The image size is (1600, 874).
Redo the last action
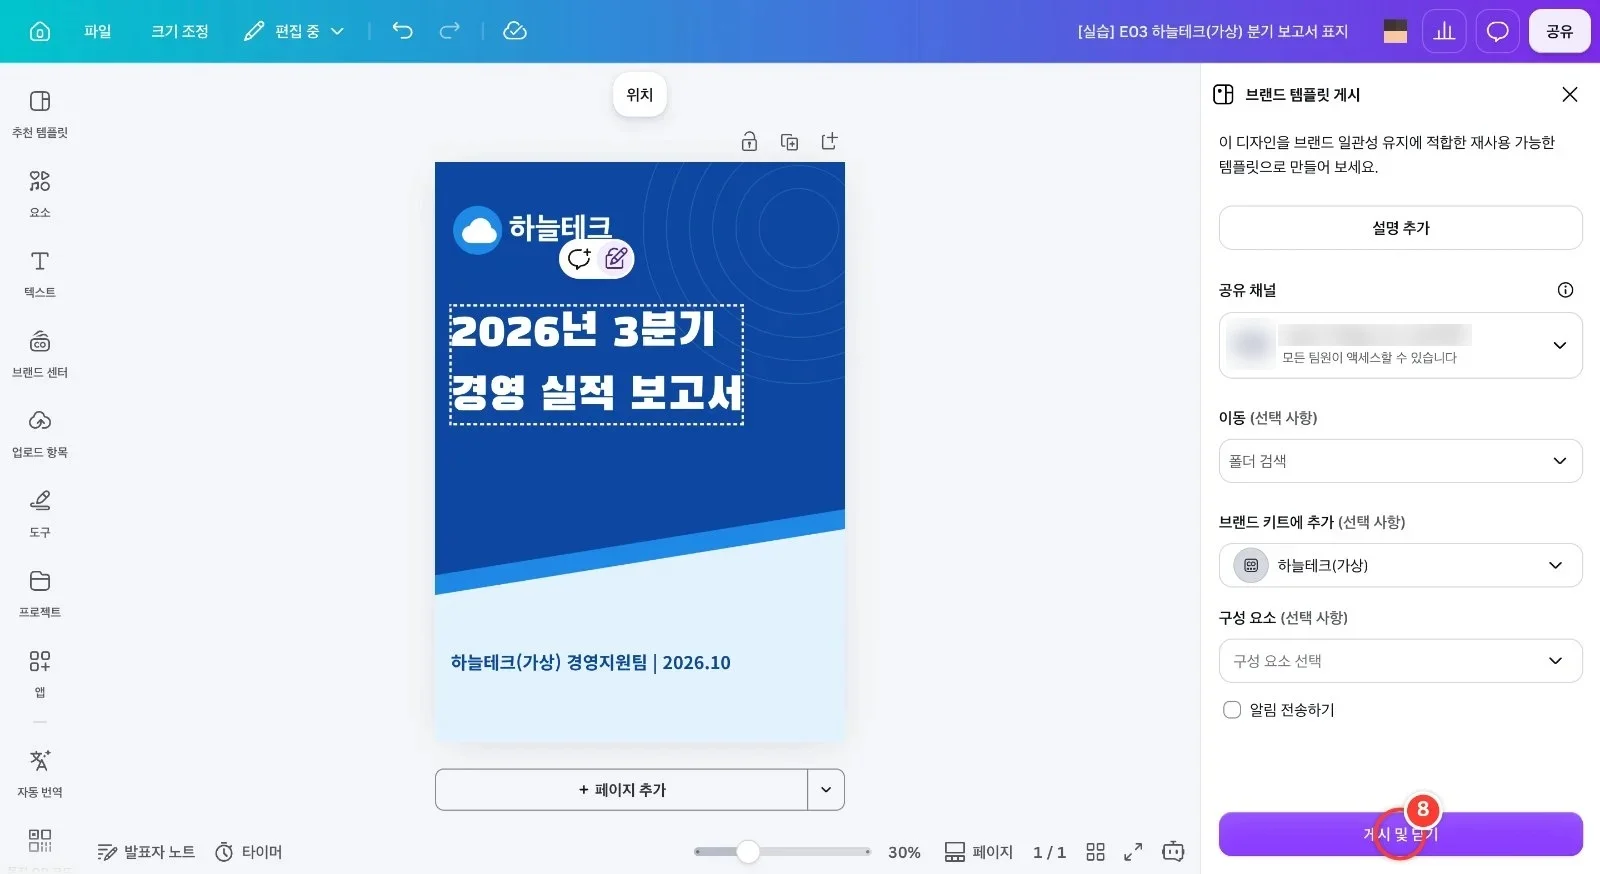tap(450, 31)
